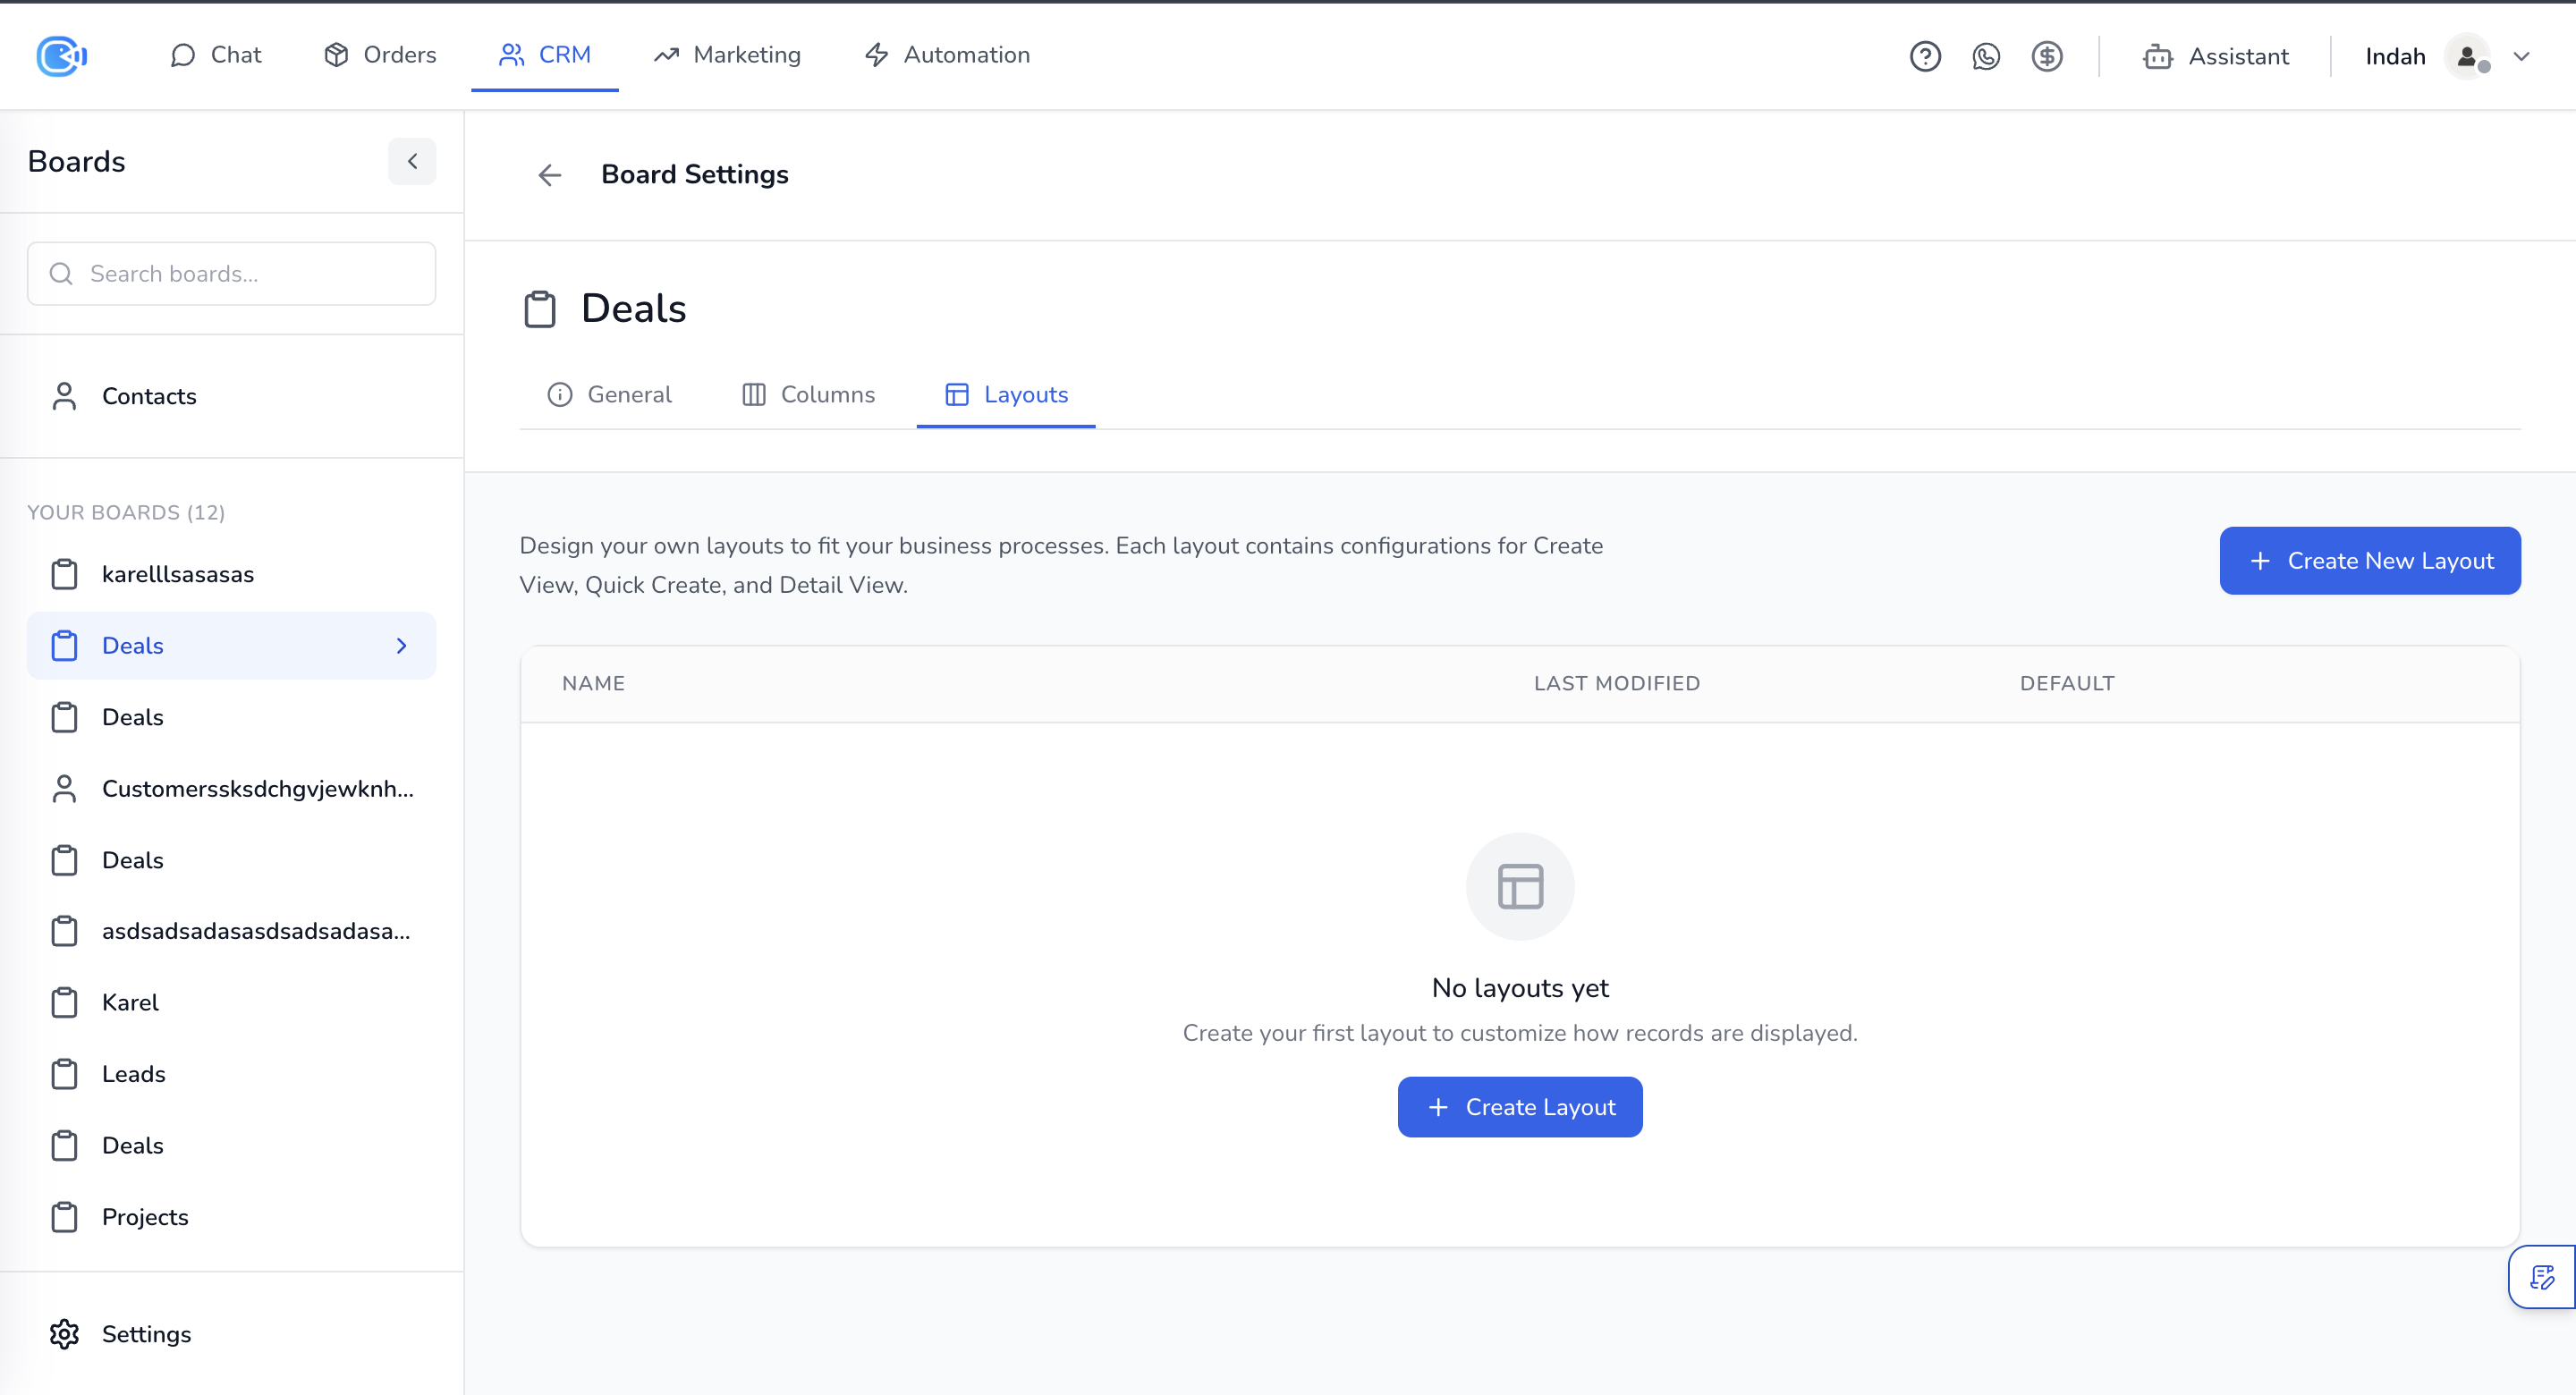The height and width of the screenshot is (1395, 2576).
Task: Switch to the Columns tab
Action: tap(808, 395)
